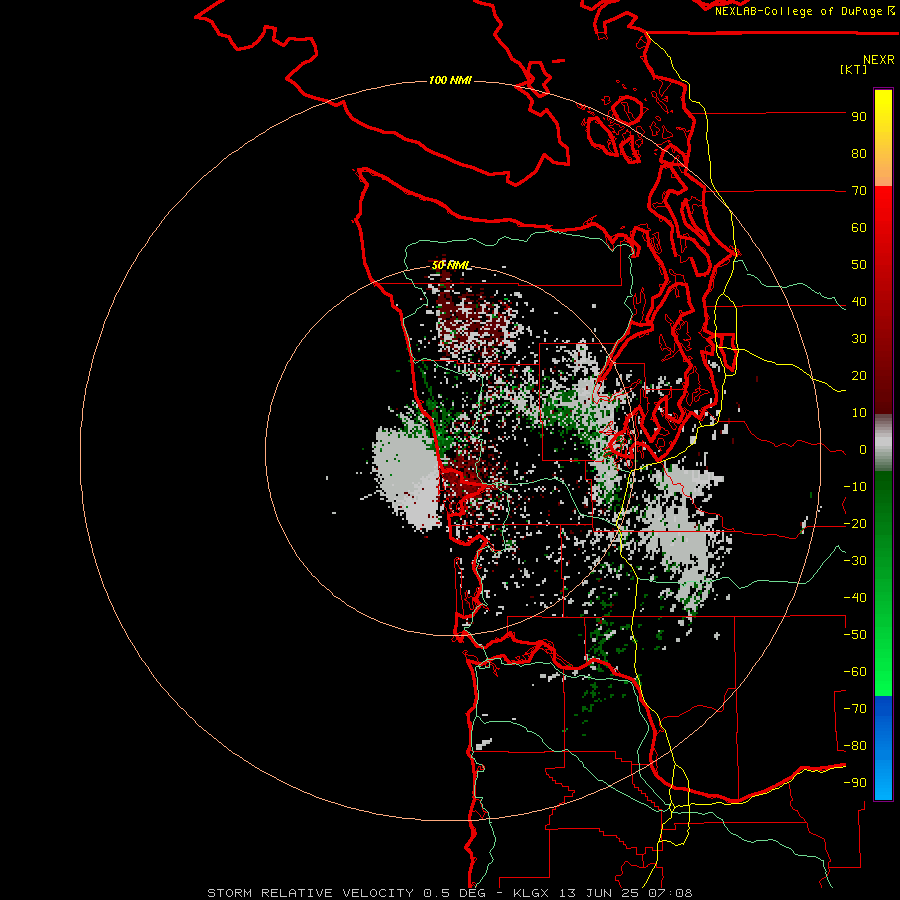The height and width of the screenshot is (900, 900).
Task: Select the -20 value on velocity scale
Action: (855, 524)
